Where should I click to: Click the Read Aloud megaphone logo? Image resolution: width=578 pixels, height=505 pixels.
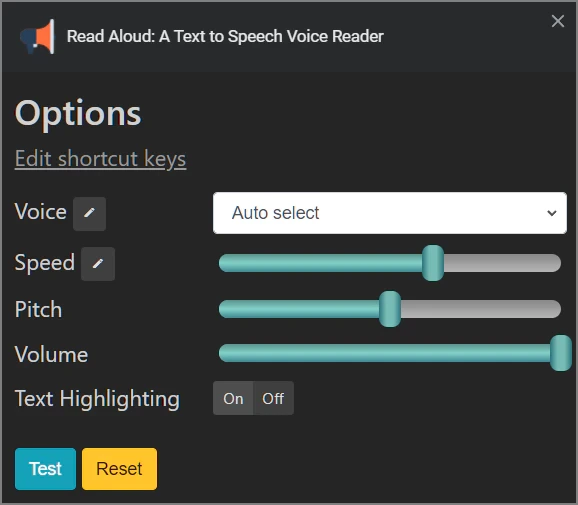[38, 36]
